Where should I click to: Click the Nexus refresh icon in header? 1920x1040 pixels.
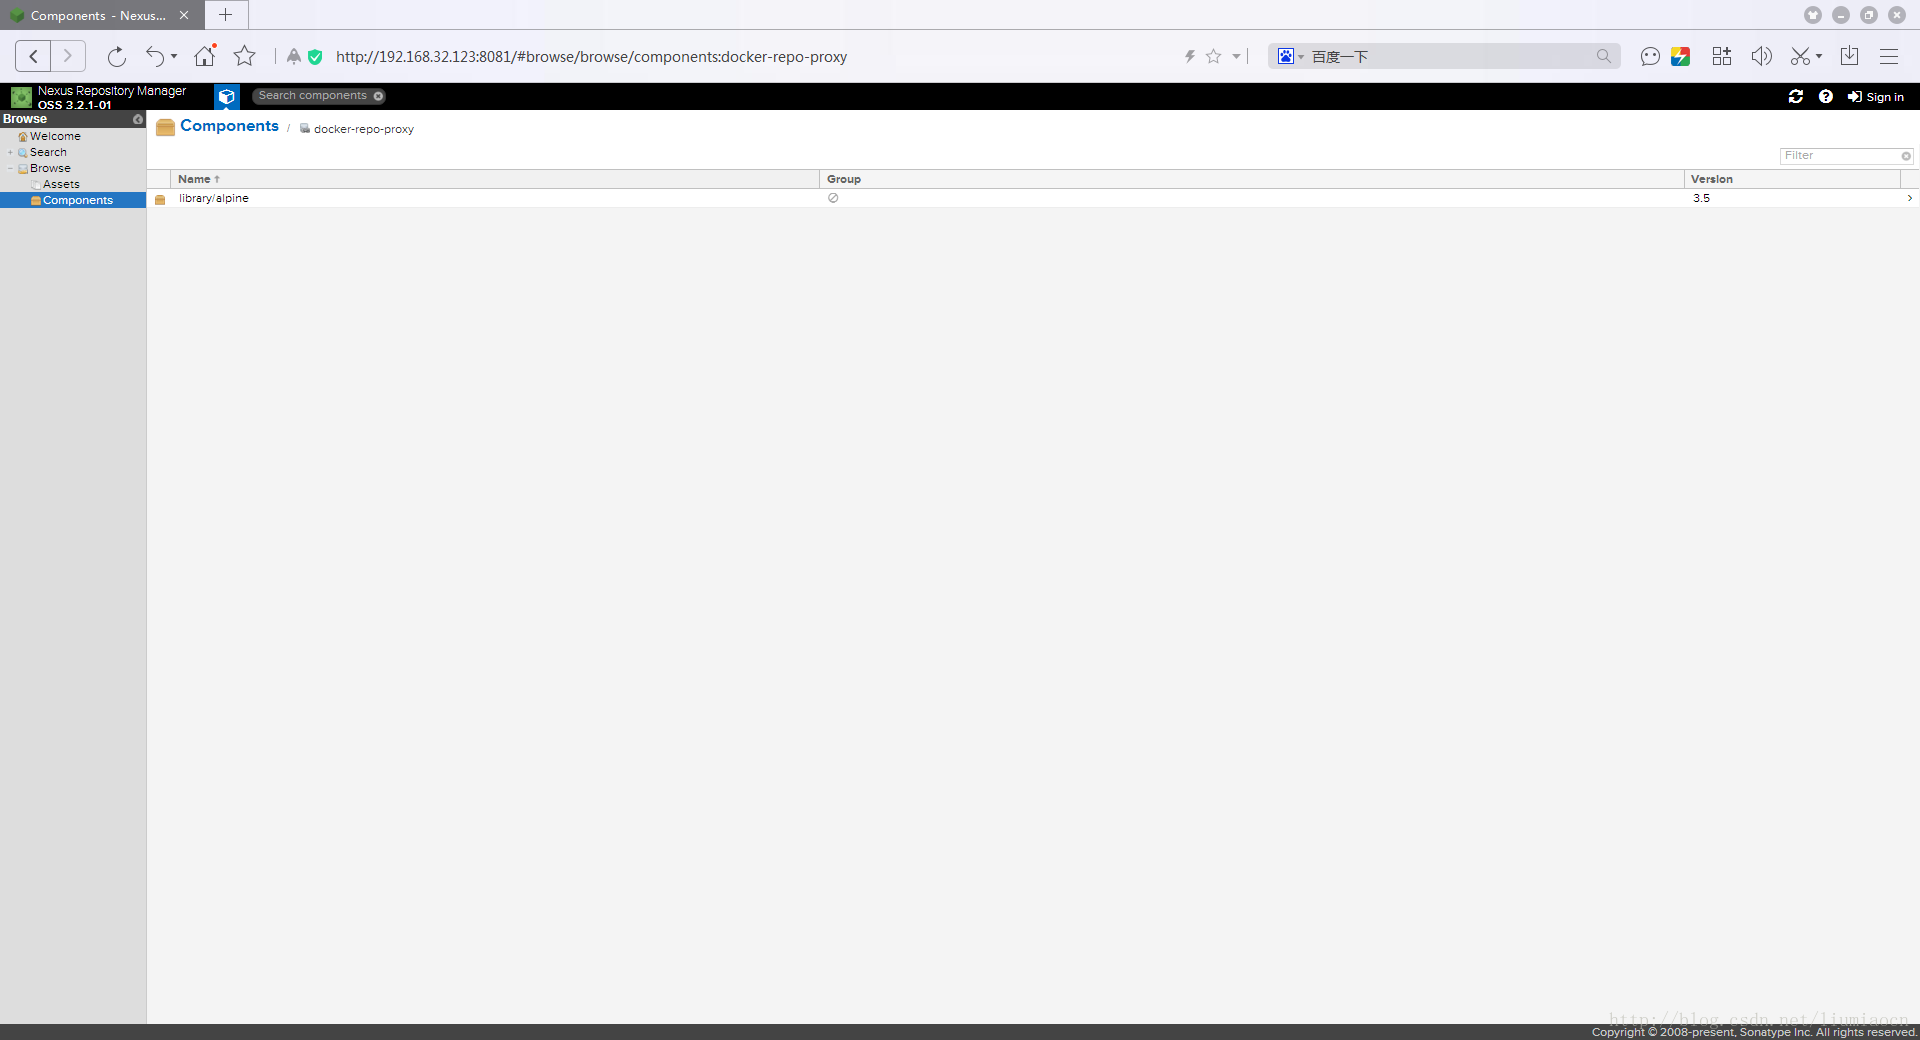point(1796,96)
